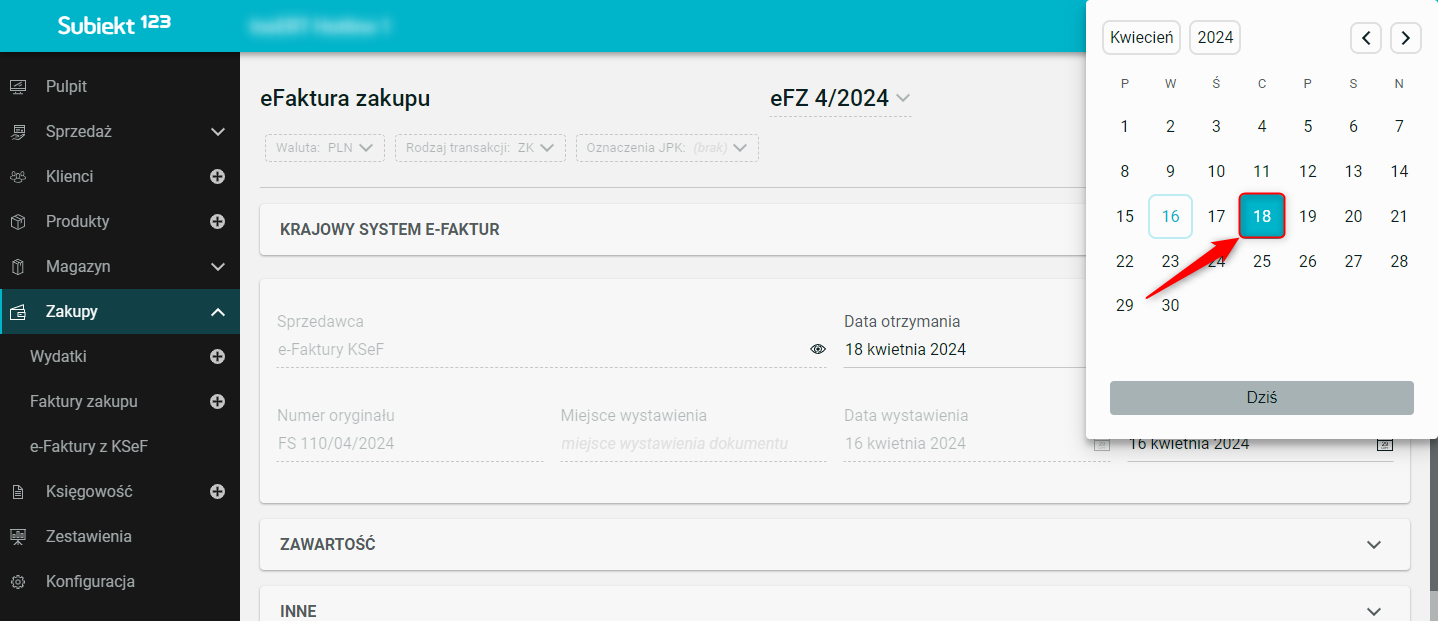The image size is (1438, 621).
Task: Add new client with Klienci plus icon
Action: pos(217,177)
